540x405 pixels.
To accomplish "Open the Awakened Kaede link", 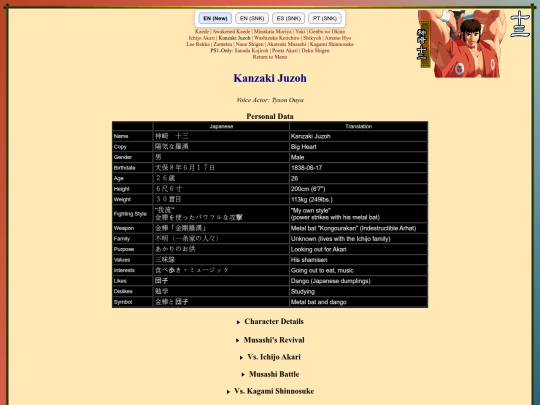I will (x=231, y=31).
